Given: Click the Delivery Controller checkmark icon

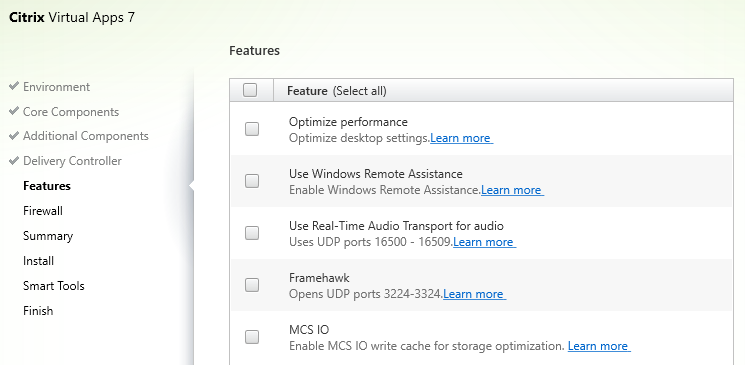Looking at the screenshot, I should tap(14, 161).
